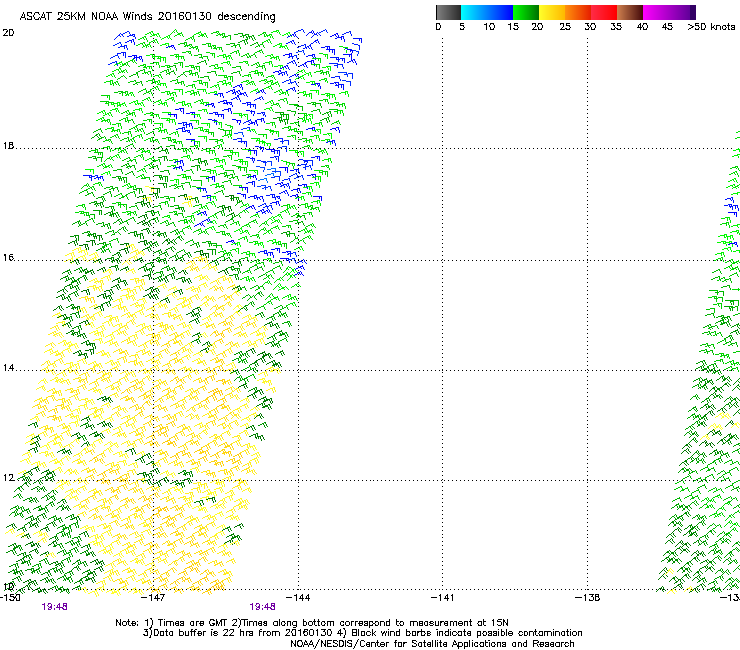This screenshot has height=650, width=740.
Task: Click the orange 25–30 knots legend swatch
Action: pyautogui.click(x=578, y=12)
